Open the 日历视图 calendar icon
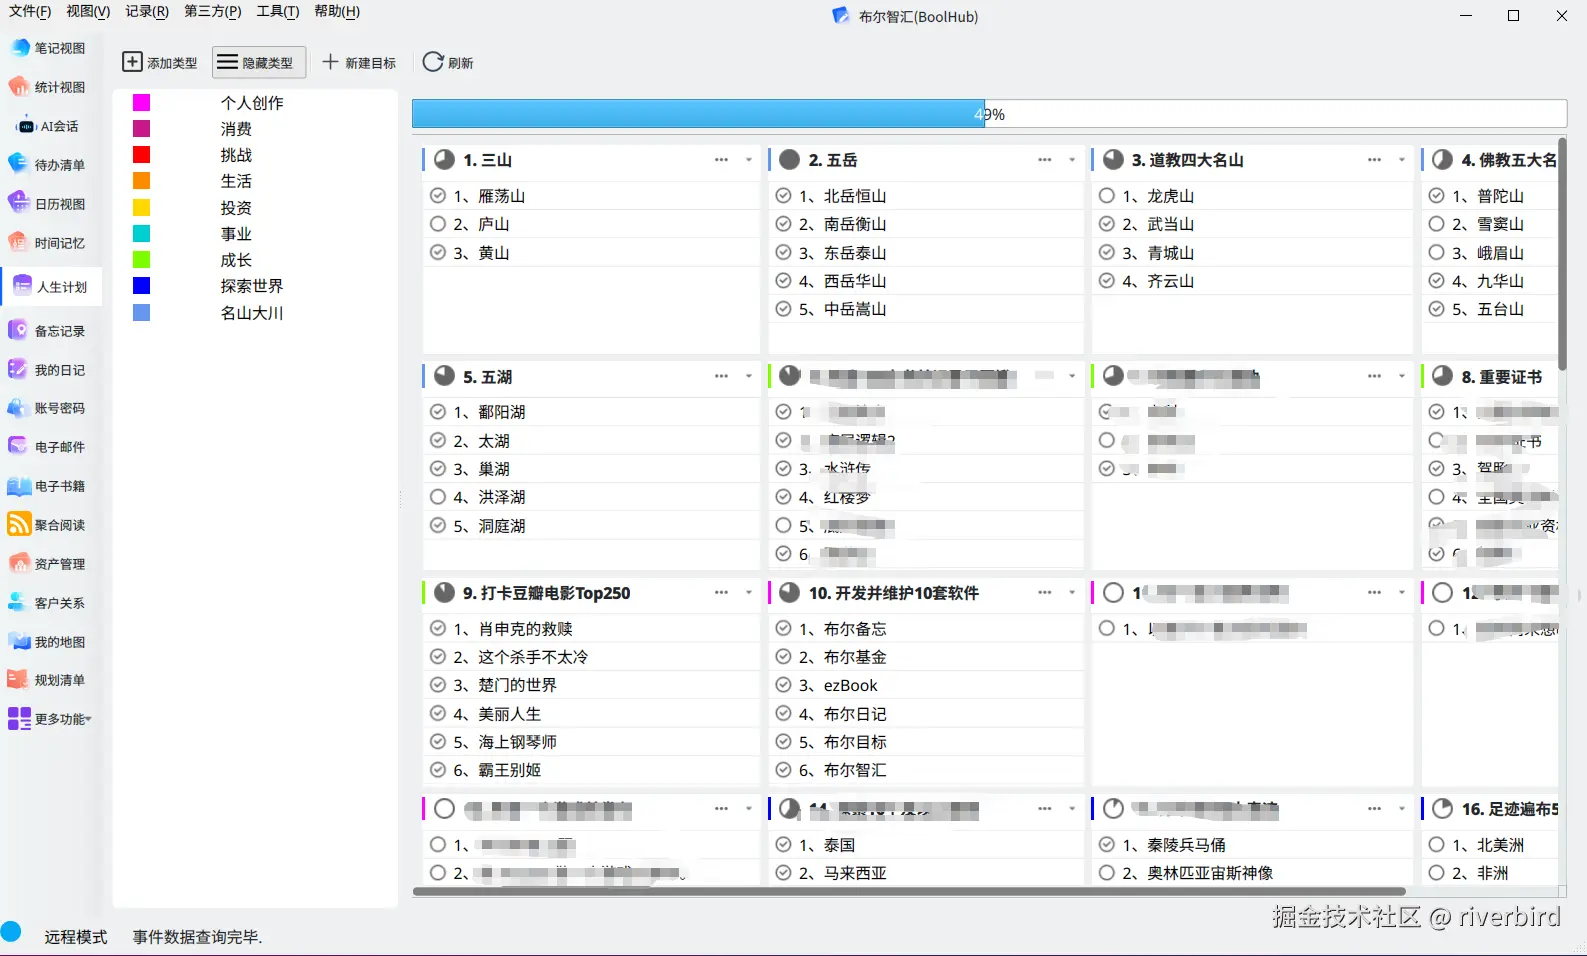This screenshot has width=1587, height=956. [20, 204]
